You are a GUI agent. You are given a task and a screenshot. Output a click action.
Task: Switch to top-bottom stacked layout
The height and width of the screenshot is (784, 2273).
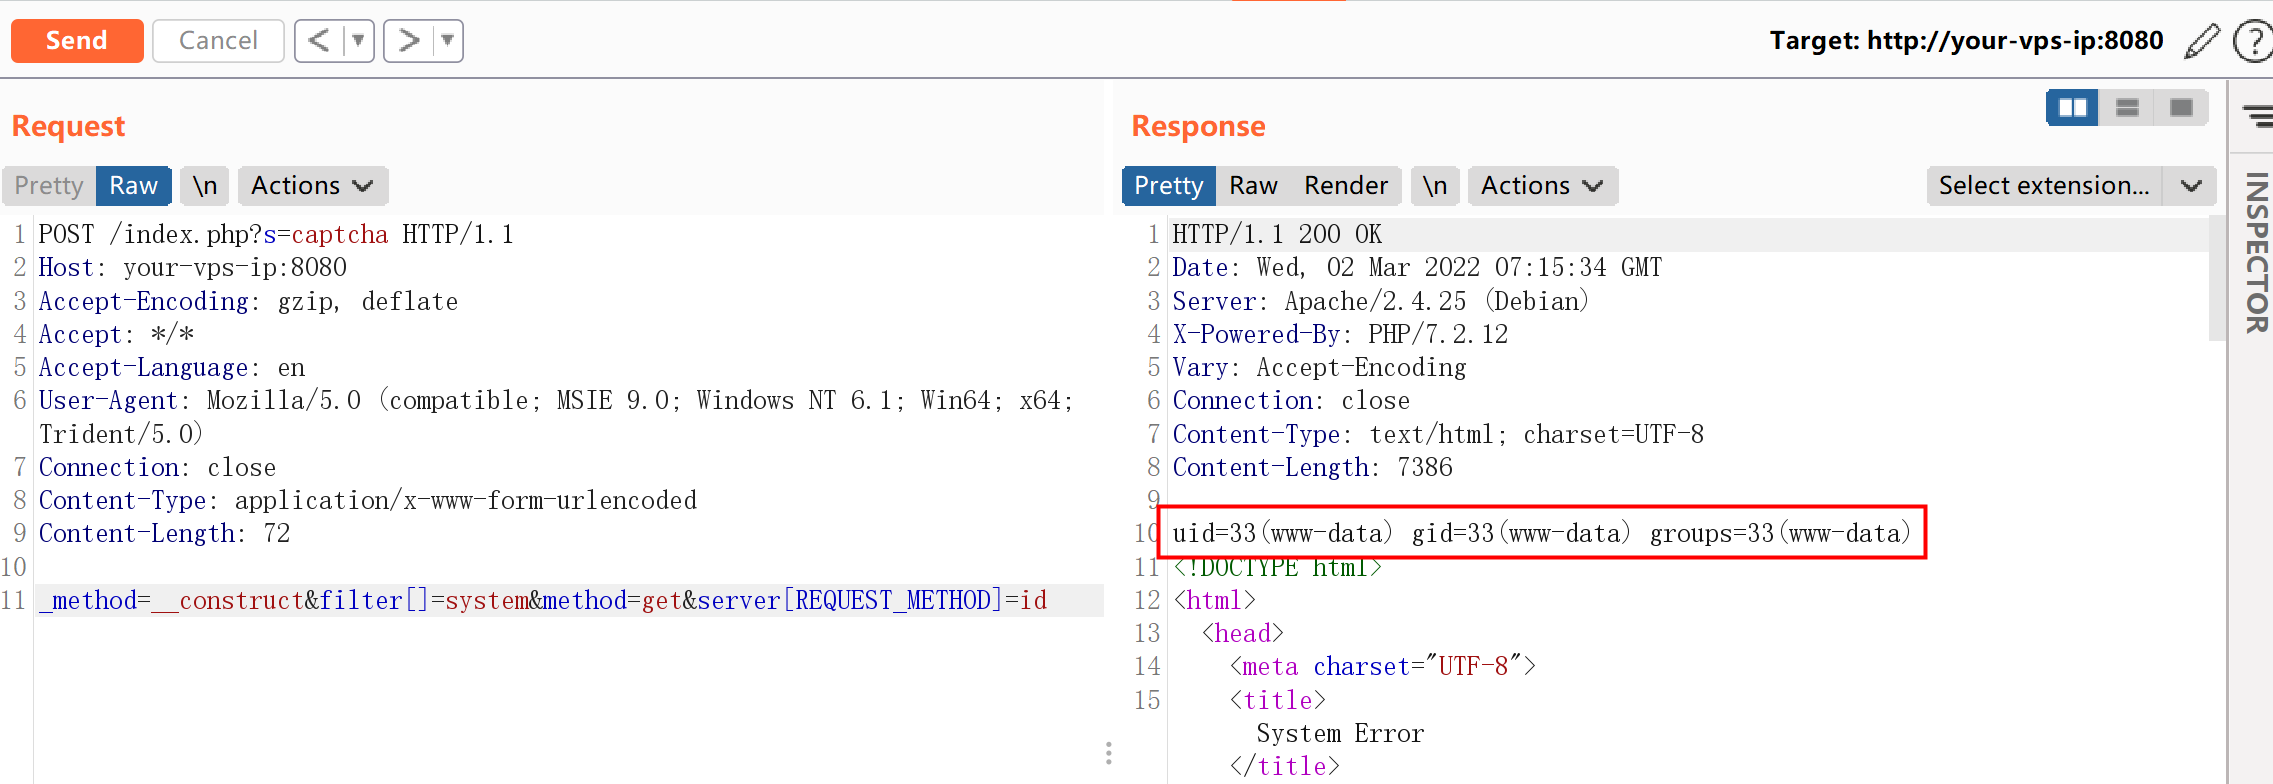pyautogui.click(x=2127, y=107)
